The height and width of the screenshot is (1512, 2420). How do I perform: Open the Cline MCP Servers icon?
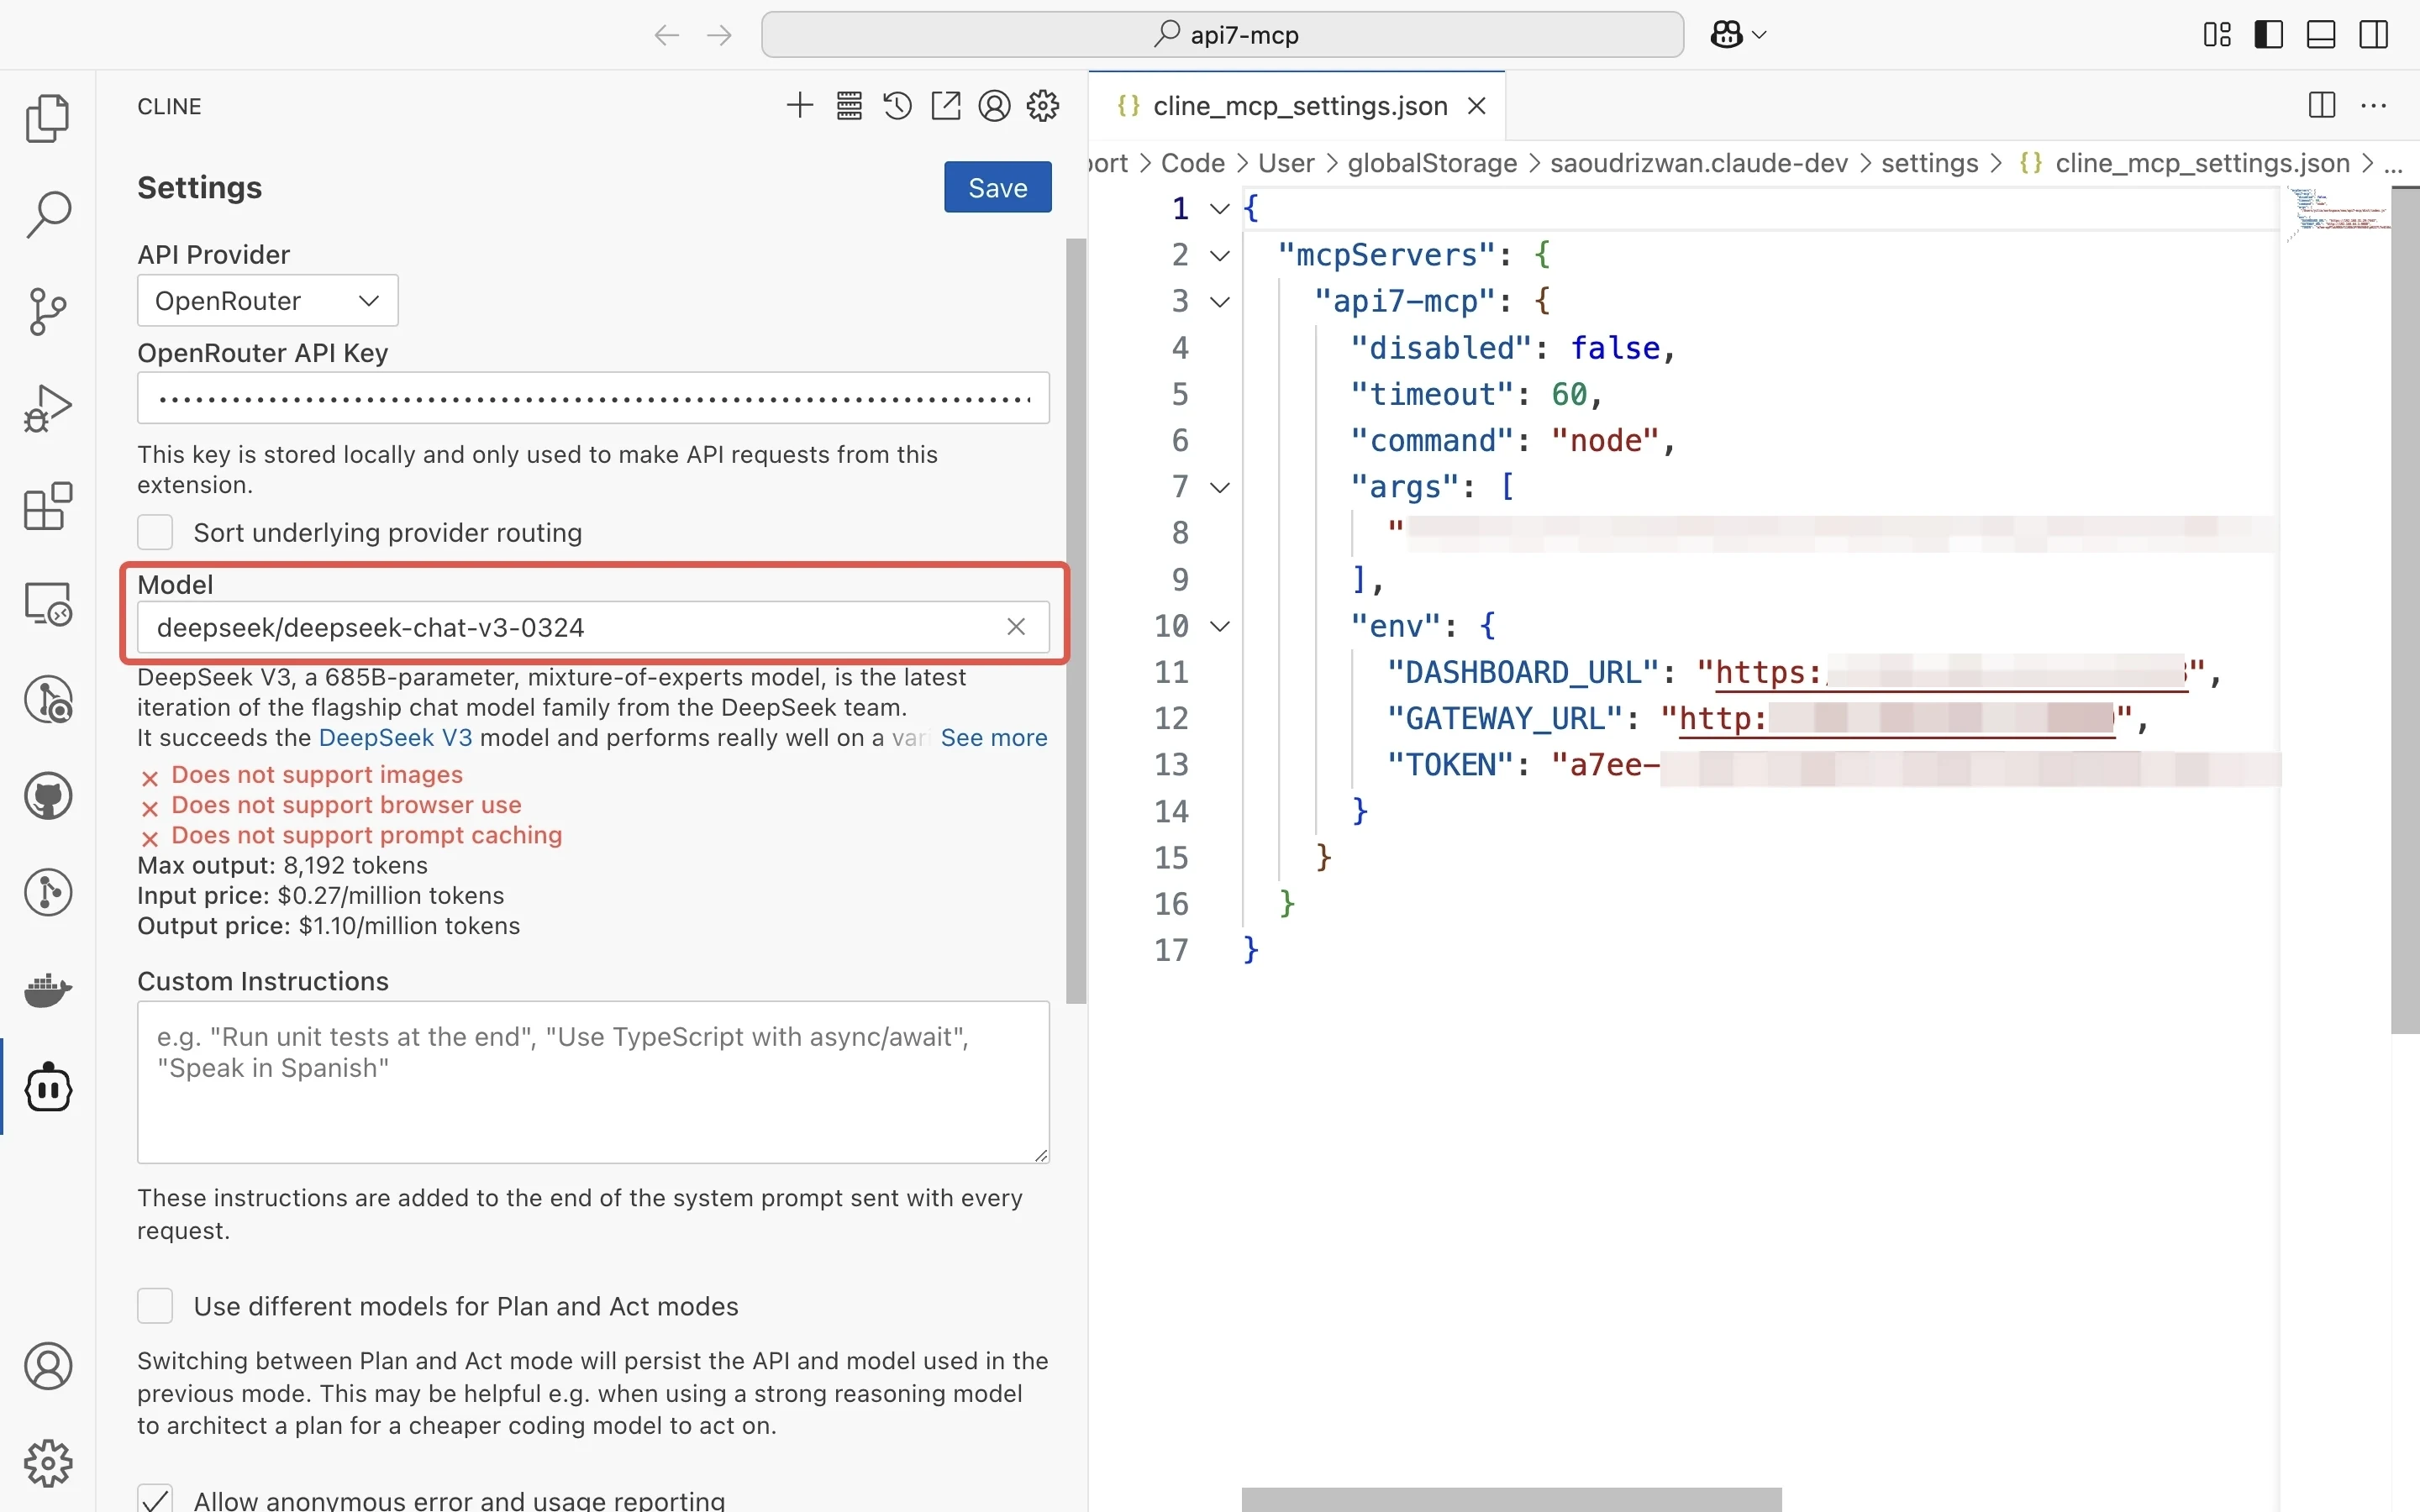click(x=849, y=106)
